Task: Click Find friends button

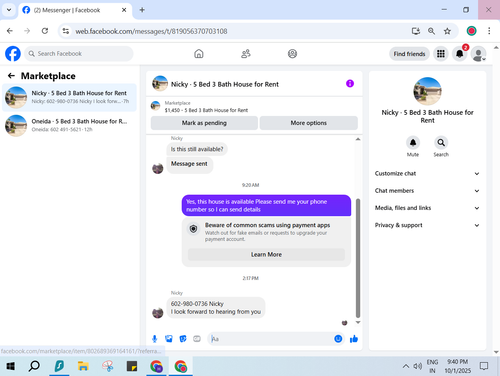Action: (x=409, y=54)
